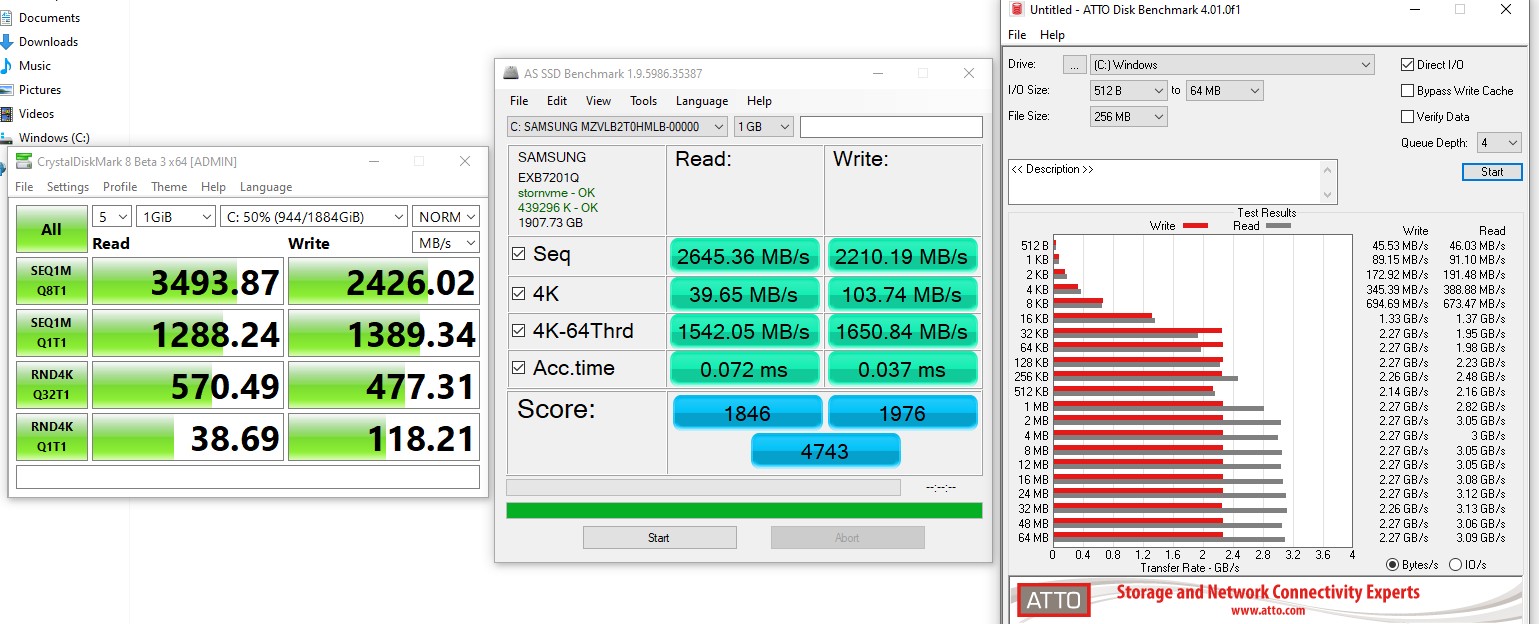Open the SAMSUNG drive selector dropdown

point(617,127)
